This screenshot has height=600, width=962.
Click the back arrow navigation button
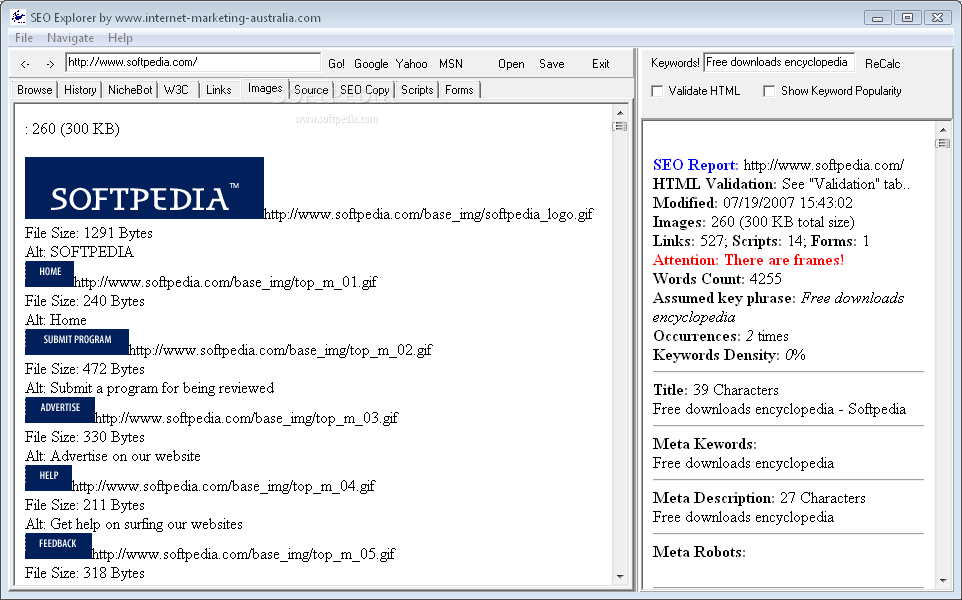tap(25, 64)
